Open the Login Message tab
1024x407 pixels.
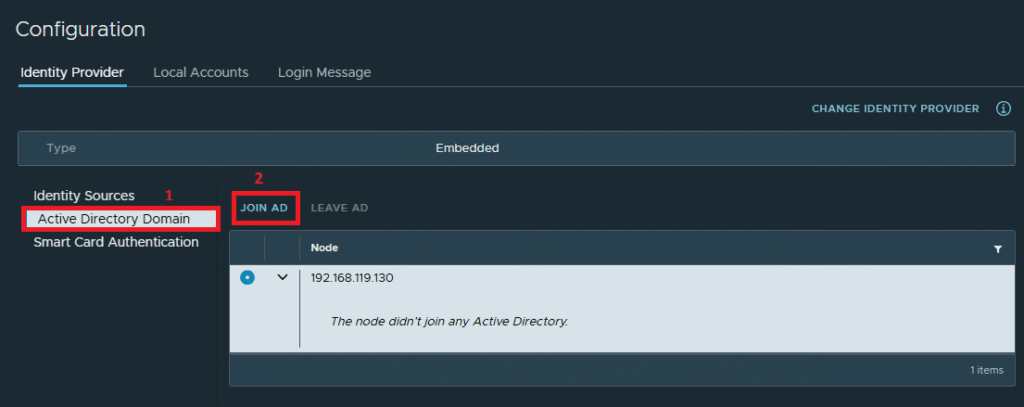tap(325, 73)
